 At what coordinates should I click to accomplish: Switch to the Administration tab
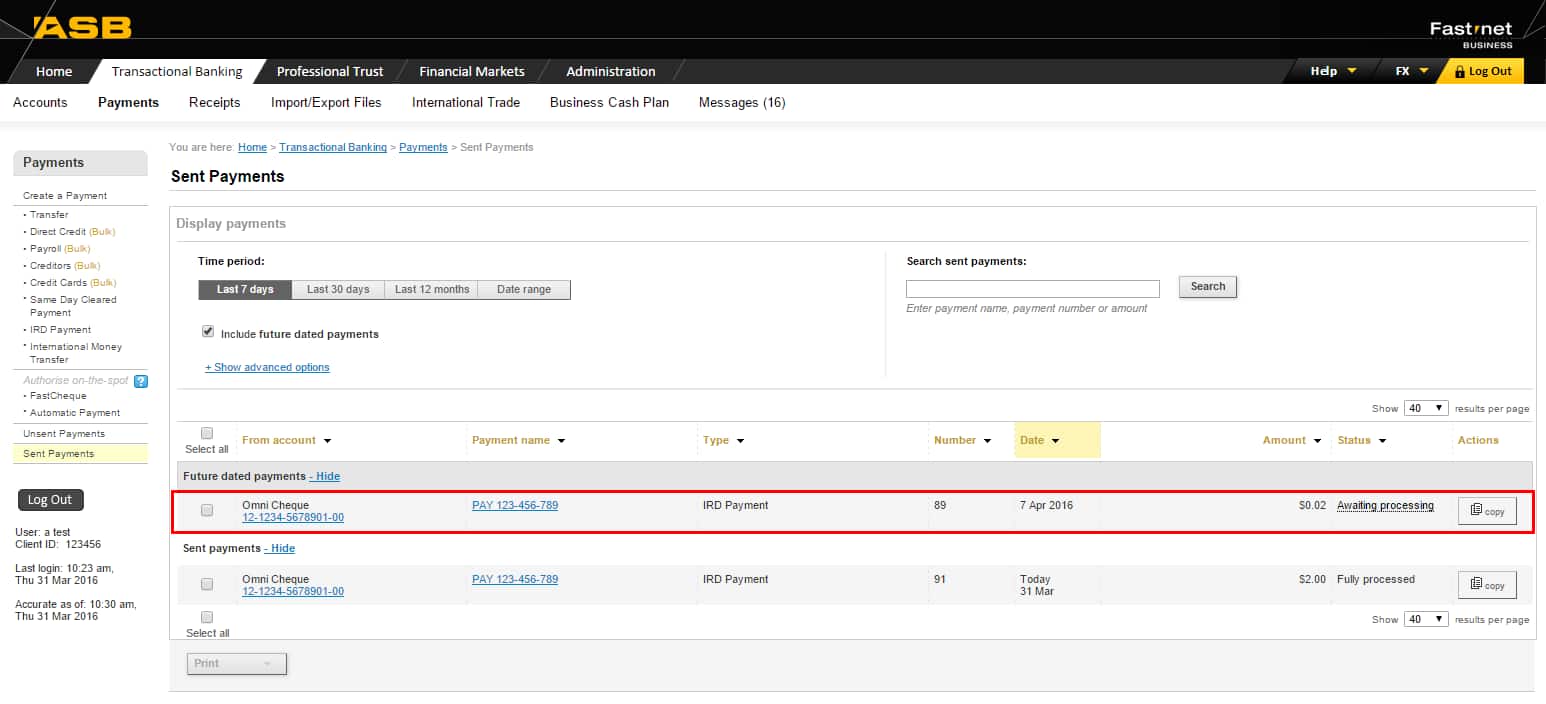click(x=610, y=71)
